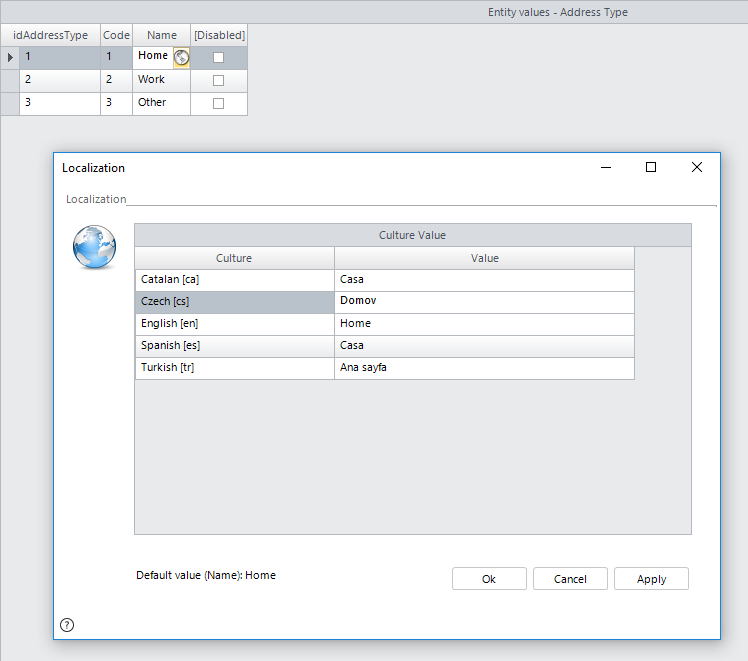The height and width of the screenshot is (661, 748).
Task: Click the Value column header
Action: 484,258
